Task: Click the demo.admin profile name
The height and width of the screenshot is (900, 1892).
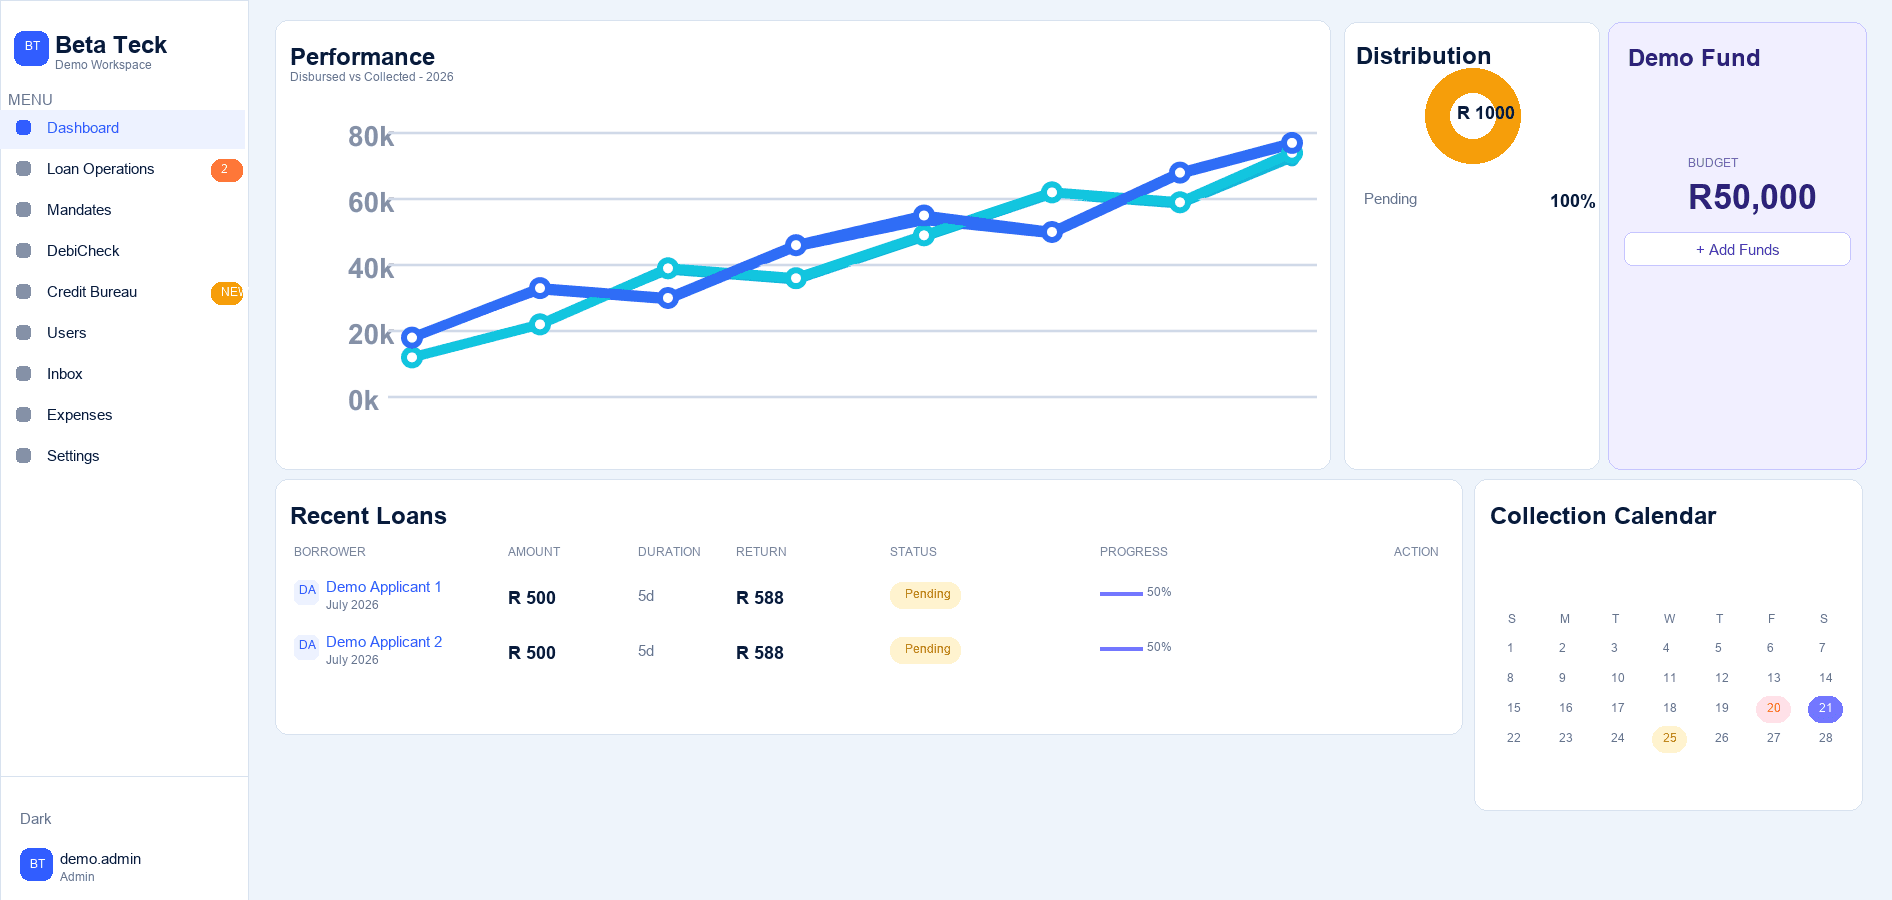Action: click(100, 859)
